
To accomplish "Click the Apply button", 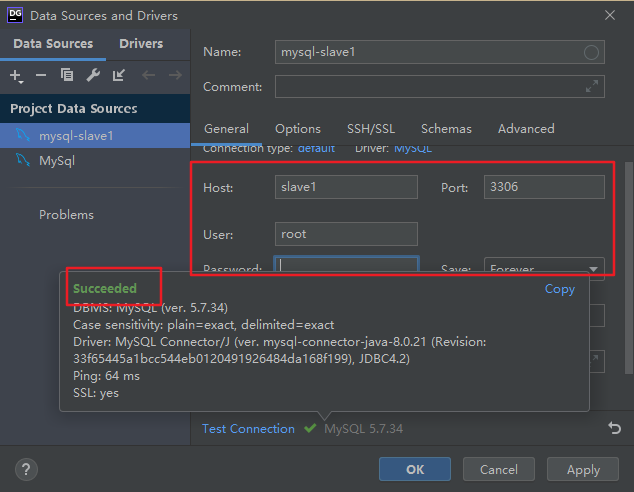I will click(x=583, y=469).
